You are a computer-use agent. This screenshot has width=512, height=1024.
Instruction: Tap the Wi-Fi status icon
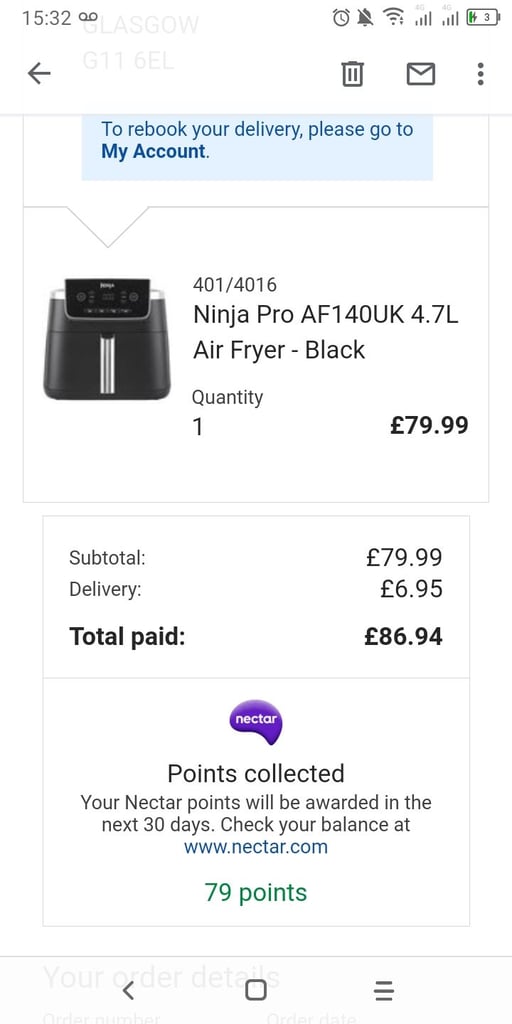[393, 18]
